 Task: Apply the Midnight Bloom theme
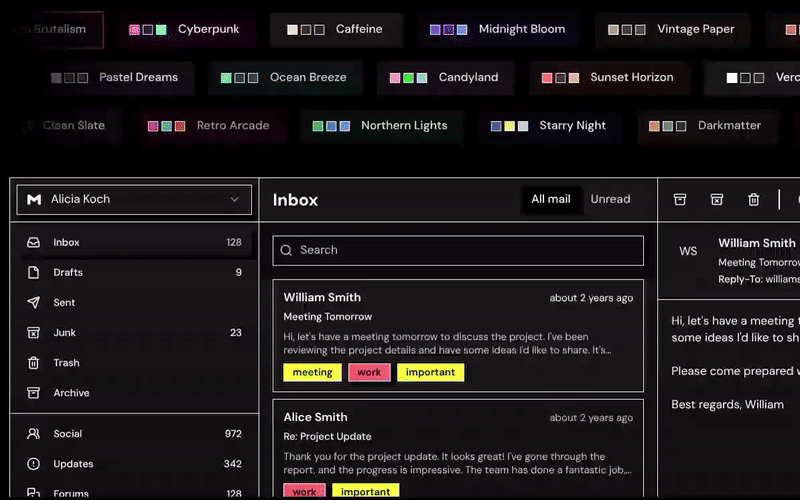[x=499, y=30]
